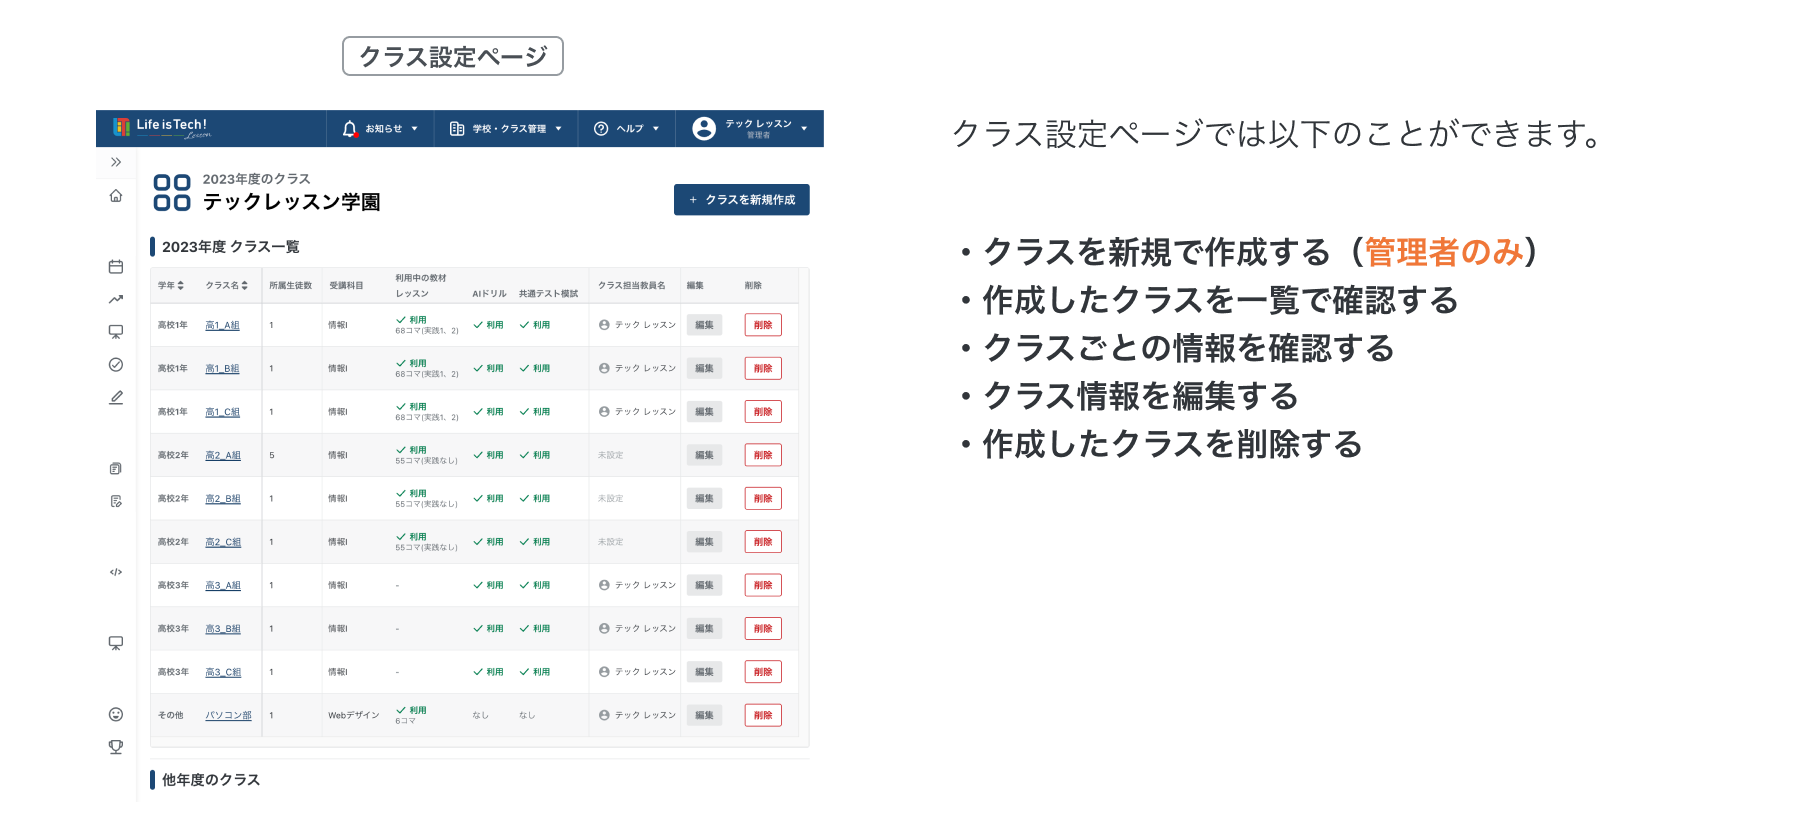Viewport: 1820px width, 836px height.
Task: Click the trending chart icon in sidebar
Action: click(116, 299)
